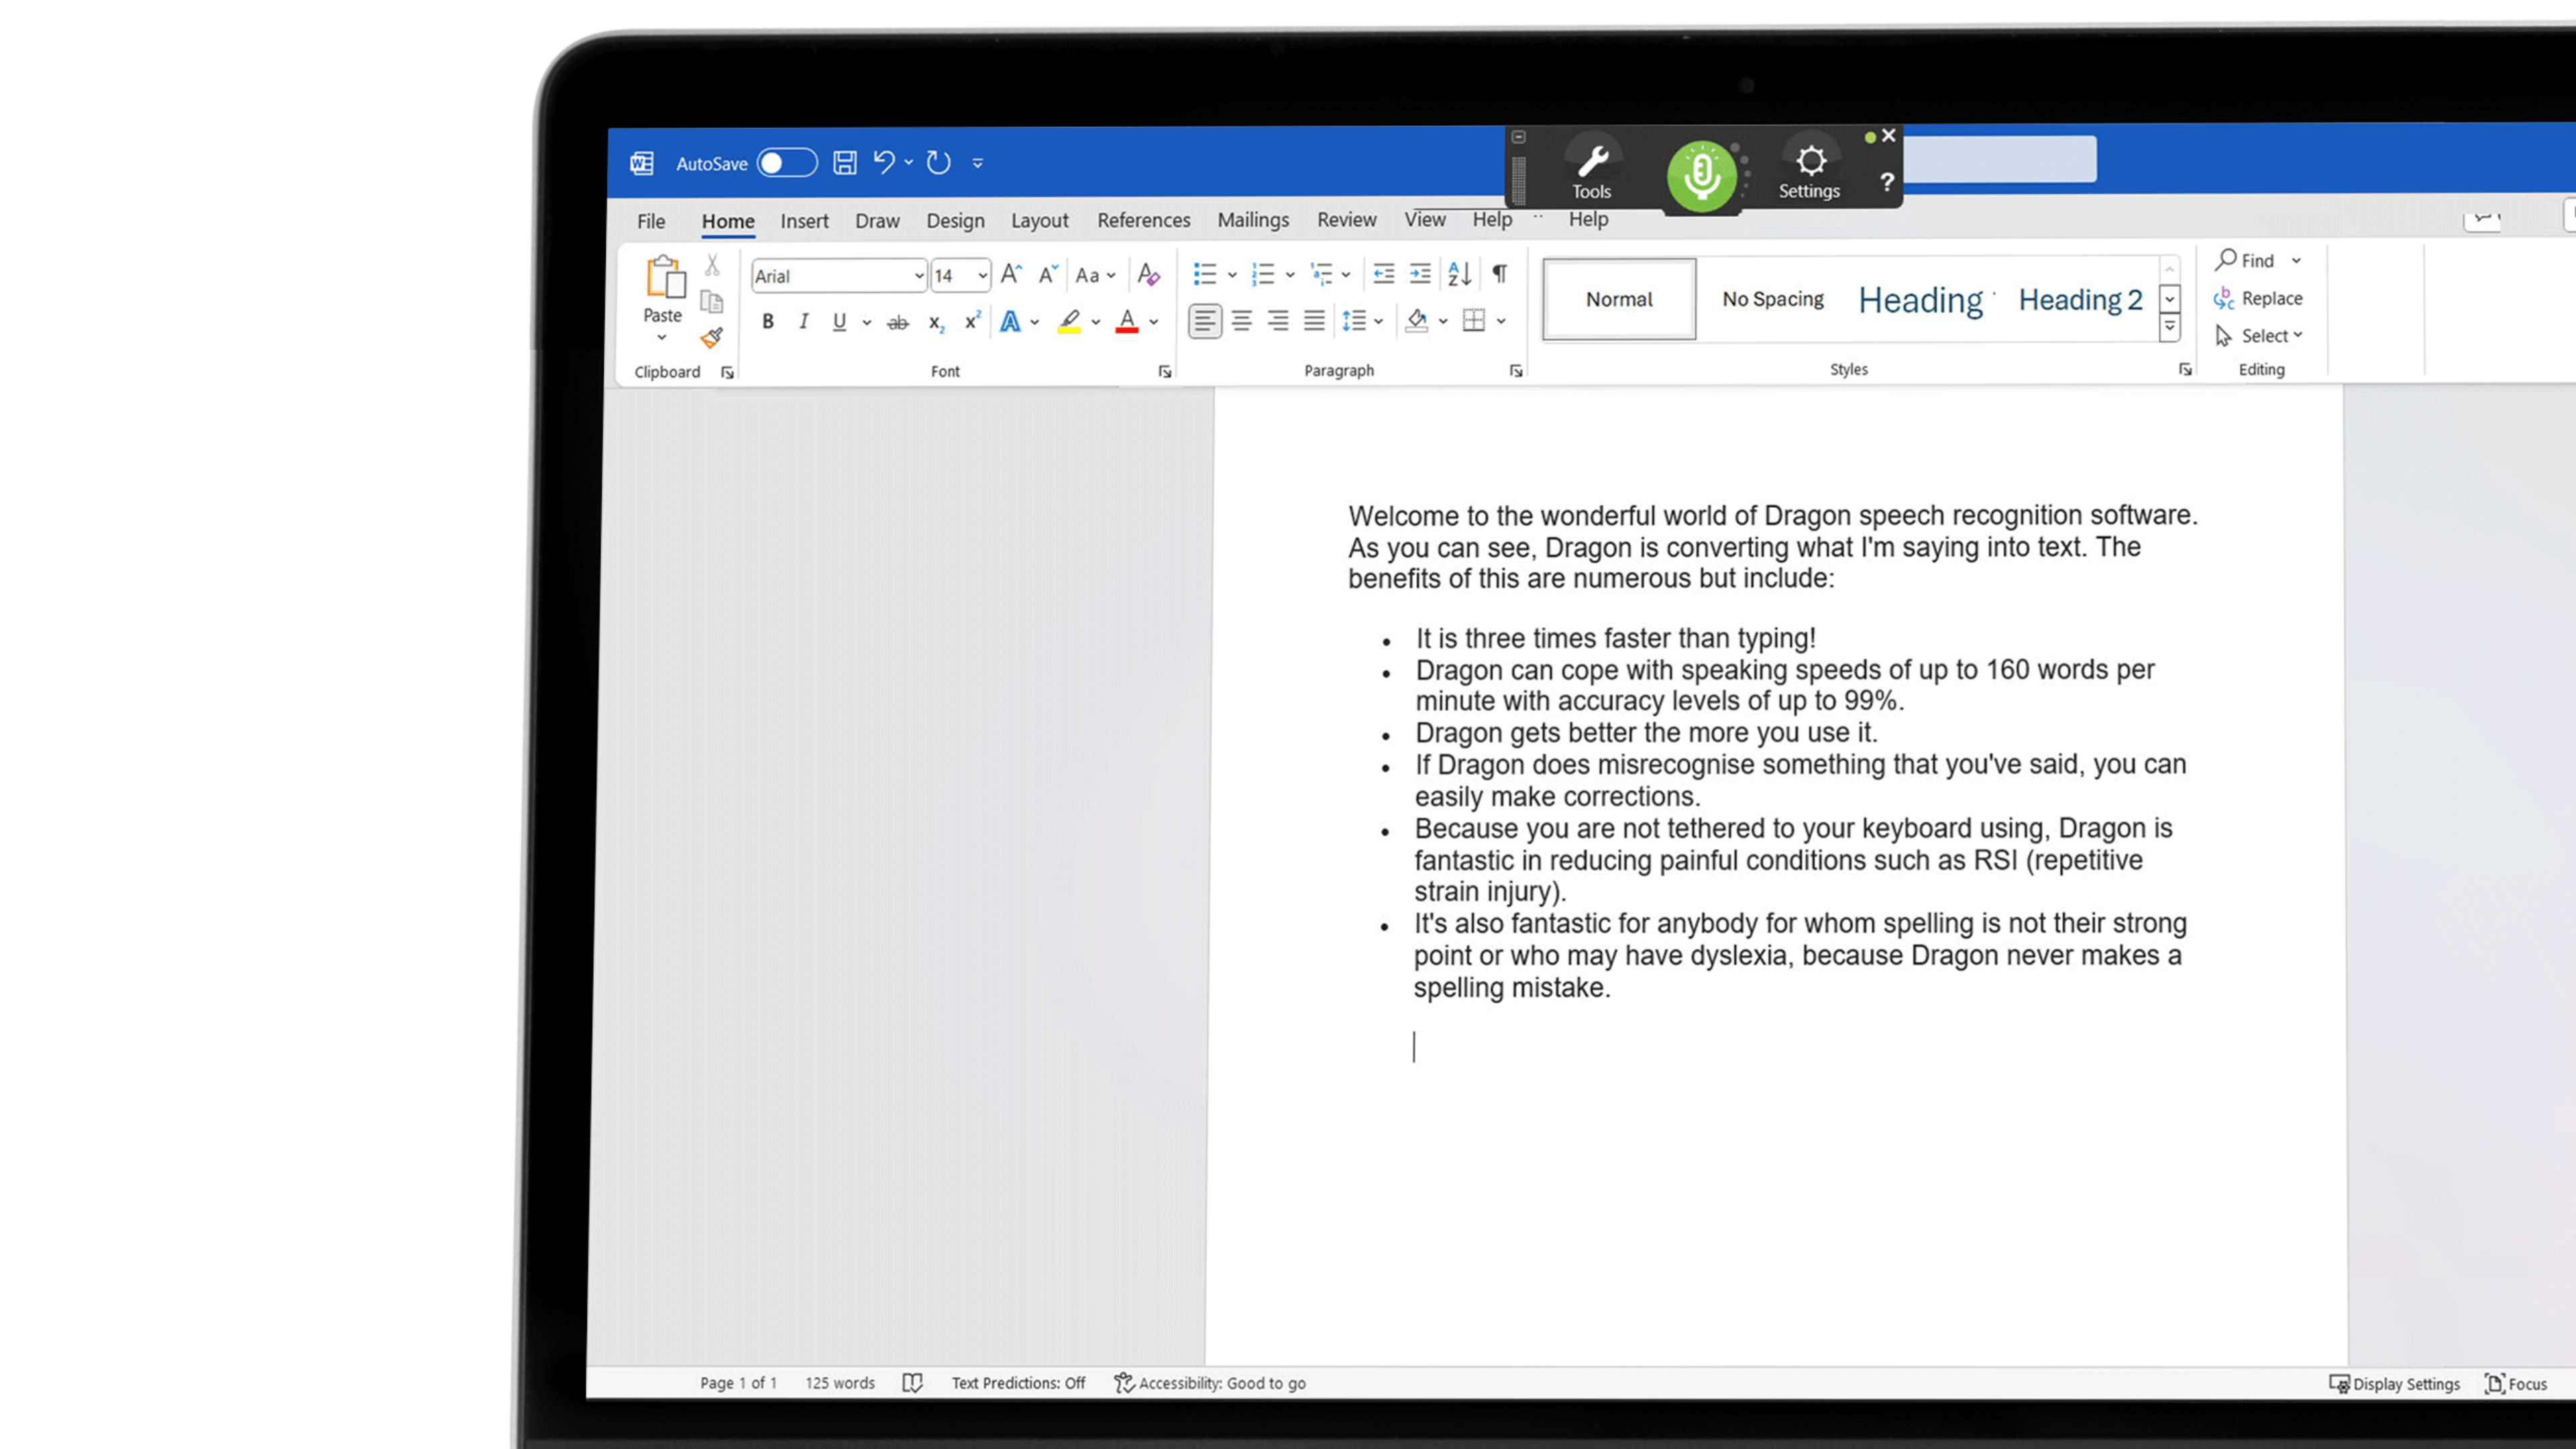The width and height of the screenshot is (2576, 1449).
Task: Click the Dragon help question mark
Action: tap(1886, 182)
